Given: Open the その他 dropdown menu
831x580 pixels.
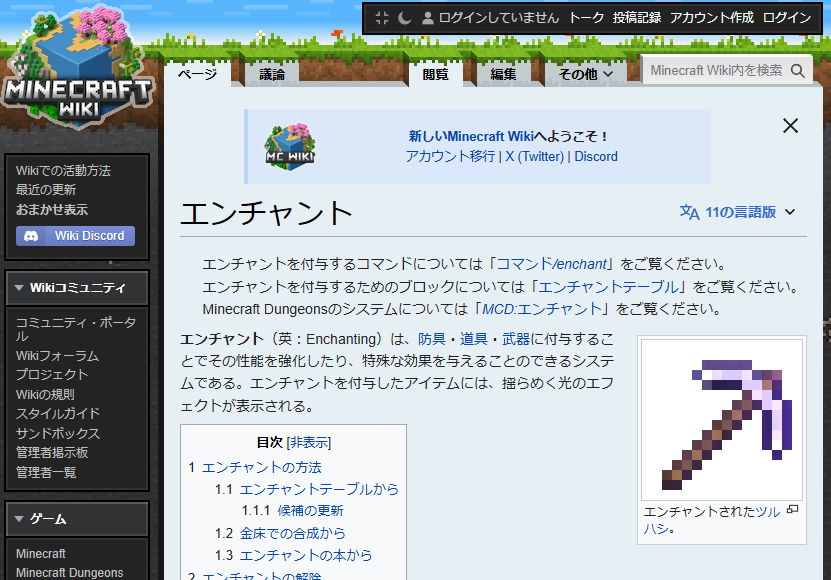Looking at the screenshot, I should [x=585, y=74].
